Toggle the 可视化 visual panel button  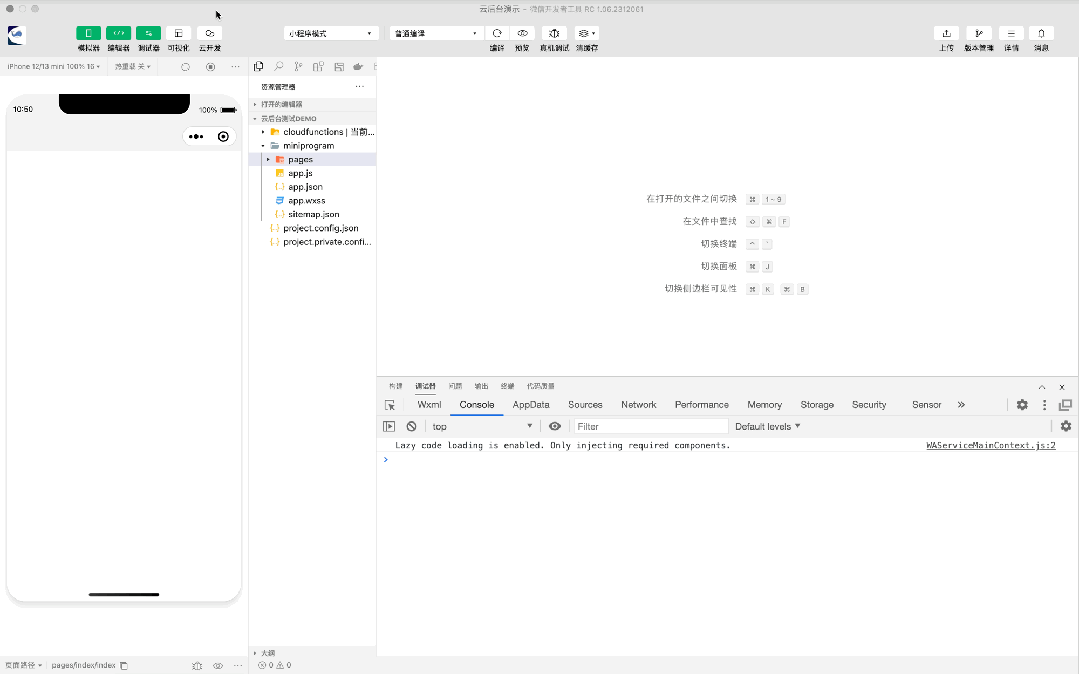[178, 33]
